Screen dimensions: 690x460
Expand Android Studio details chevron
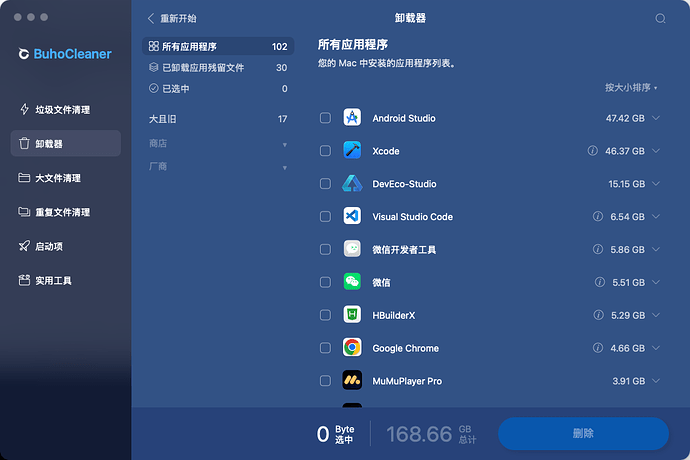point(656,118)
